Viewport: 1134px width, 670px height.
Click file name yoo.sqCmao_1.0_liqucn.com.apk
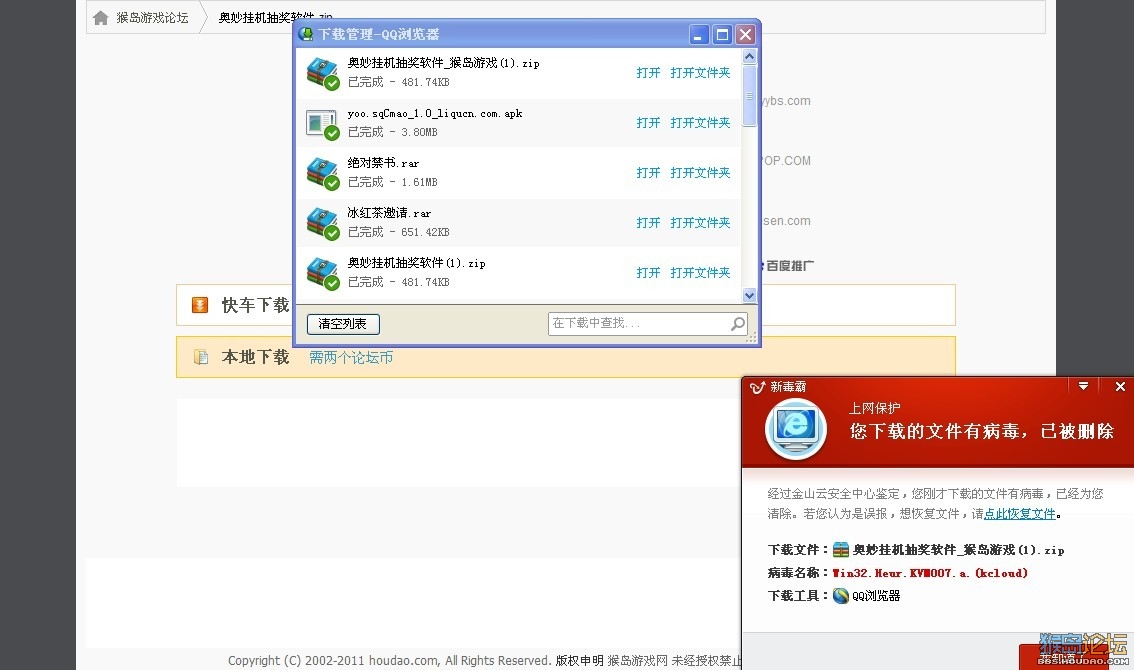tap(435, 114)
